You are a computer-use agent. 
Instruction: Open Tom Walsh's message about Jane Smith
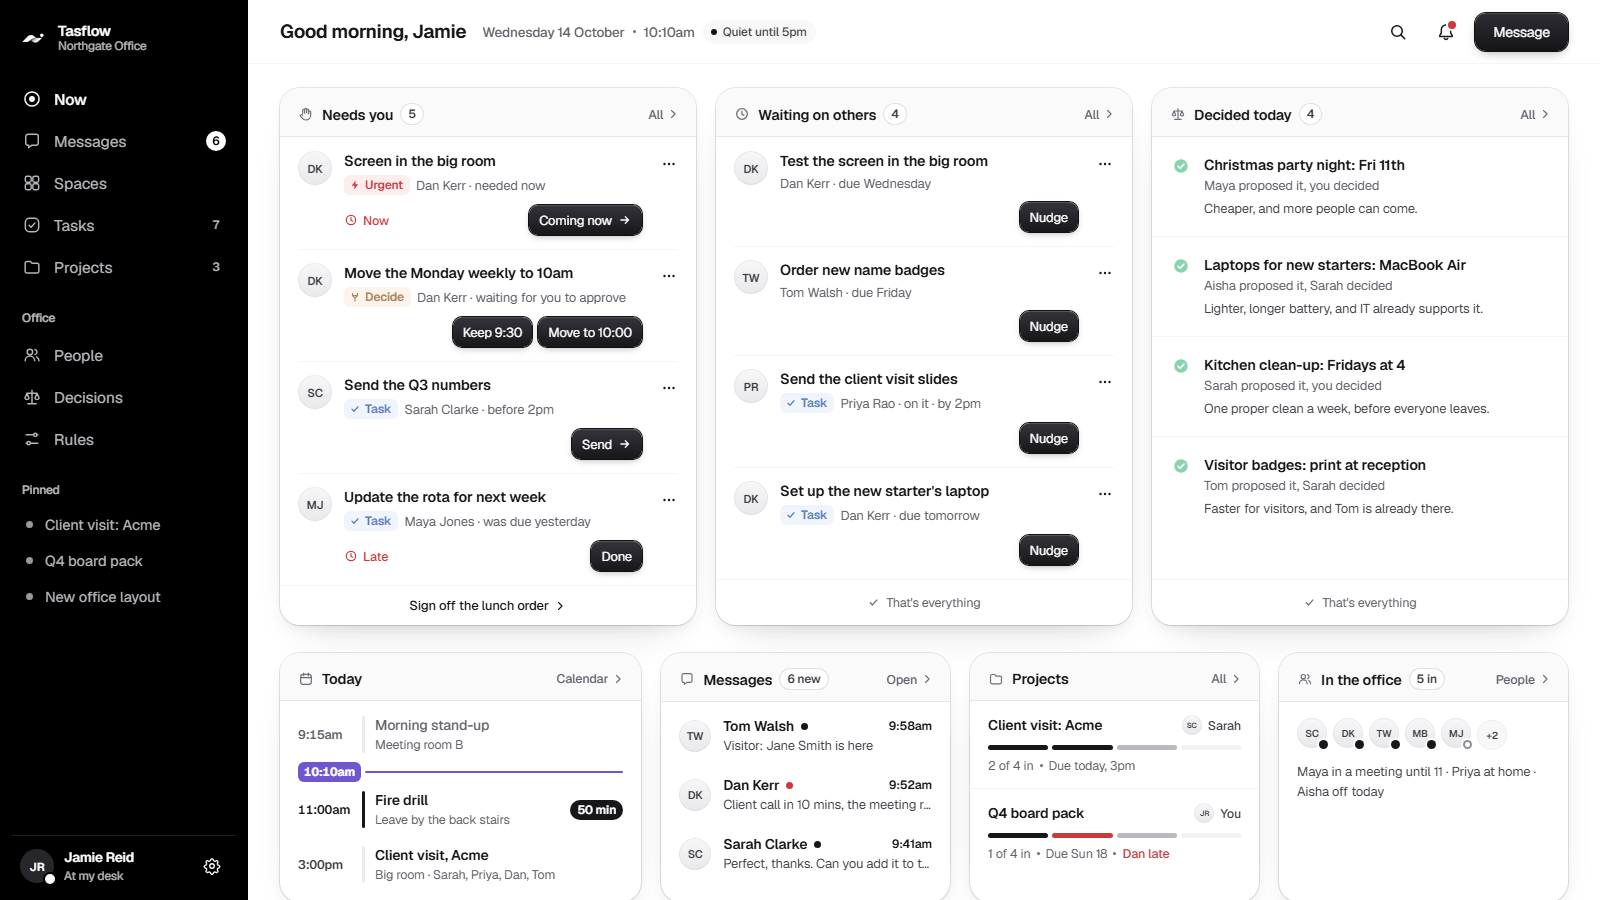tap(805, 736)
